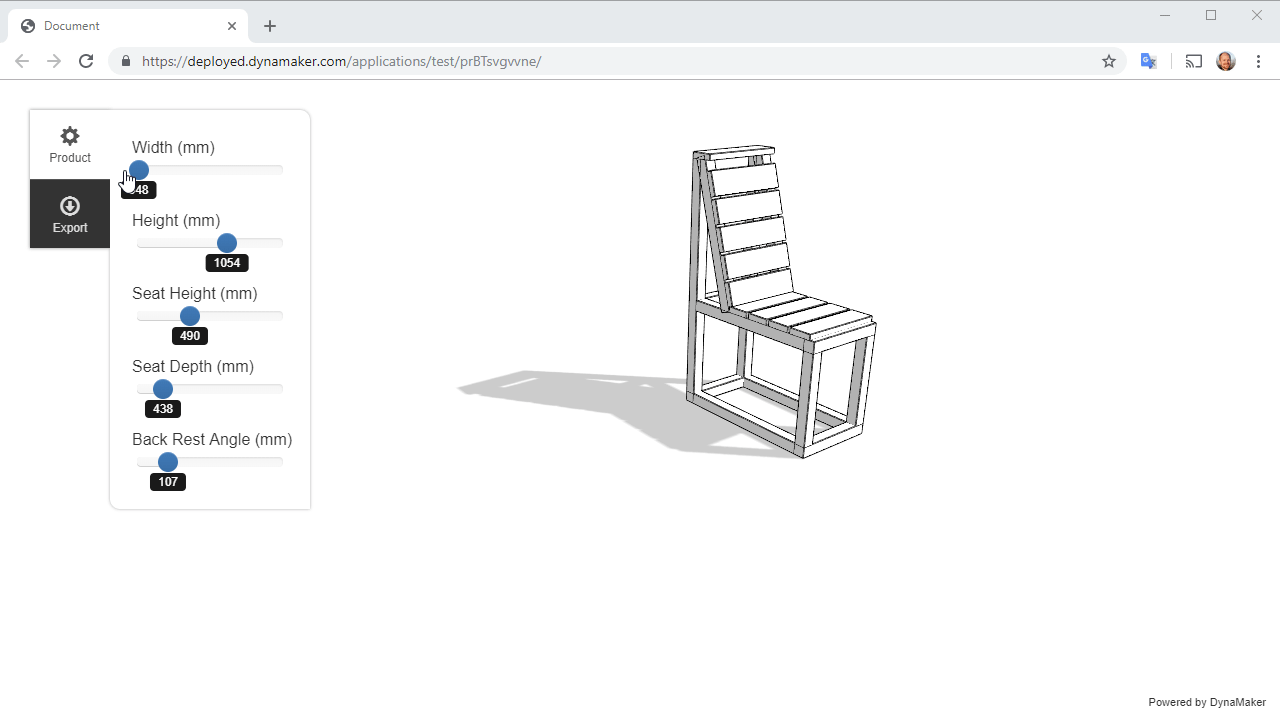Maximize the Chrome window

1211,15
